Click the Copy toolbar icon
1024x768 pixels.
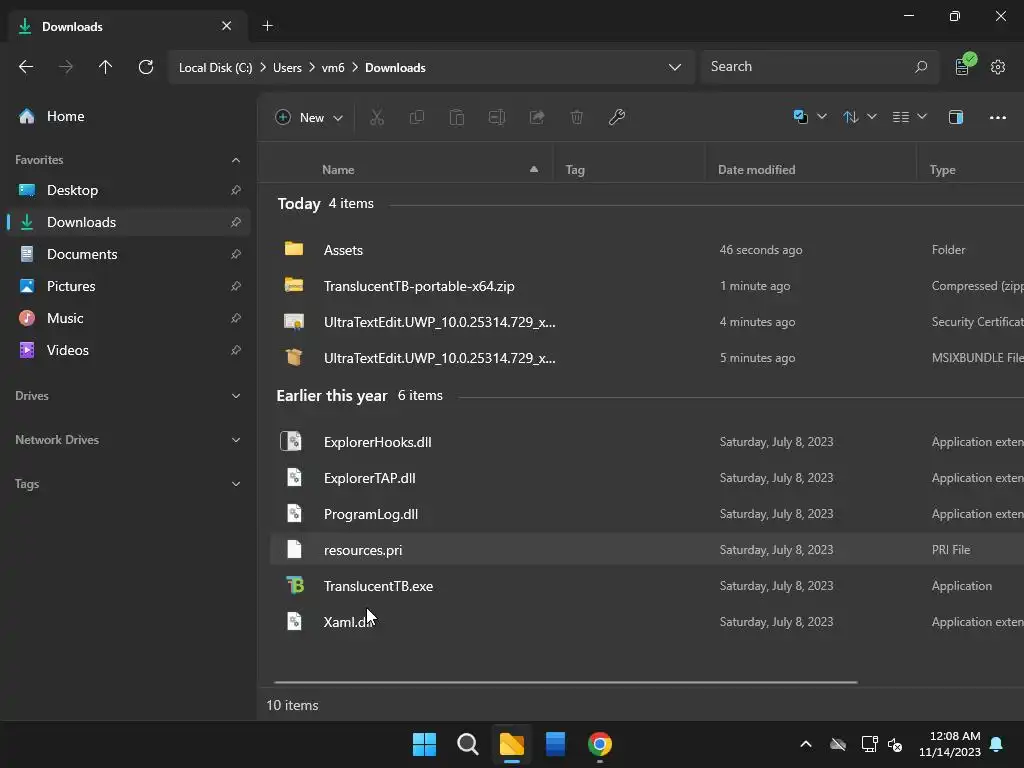pos(417,117)
